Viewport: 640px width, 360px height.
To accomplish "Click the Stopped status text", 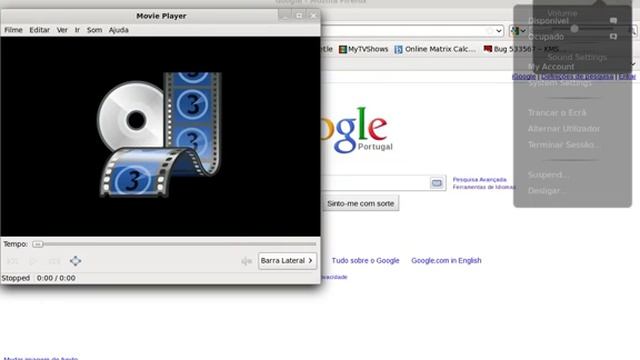I will point(16,278).
